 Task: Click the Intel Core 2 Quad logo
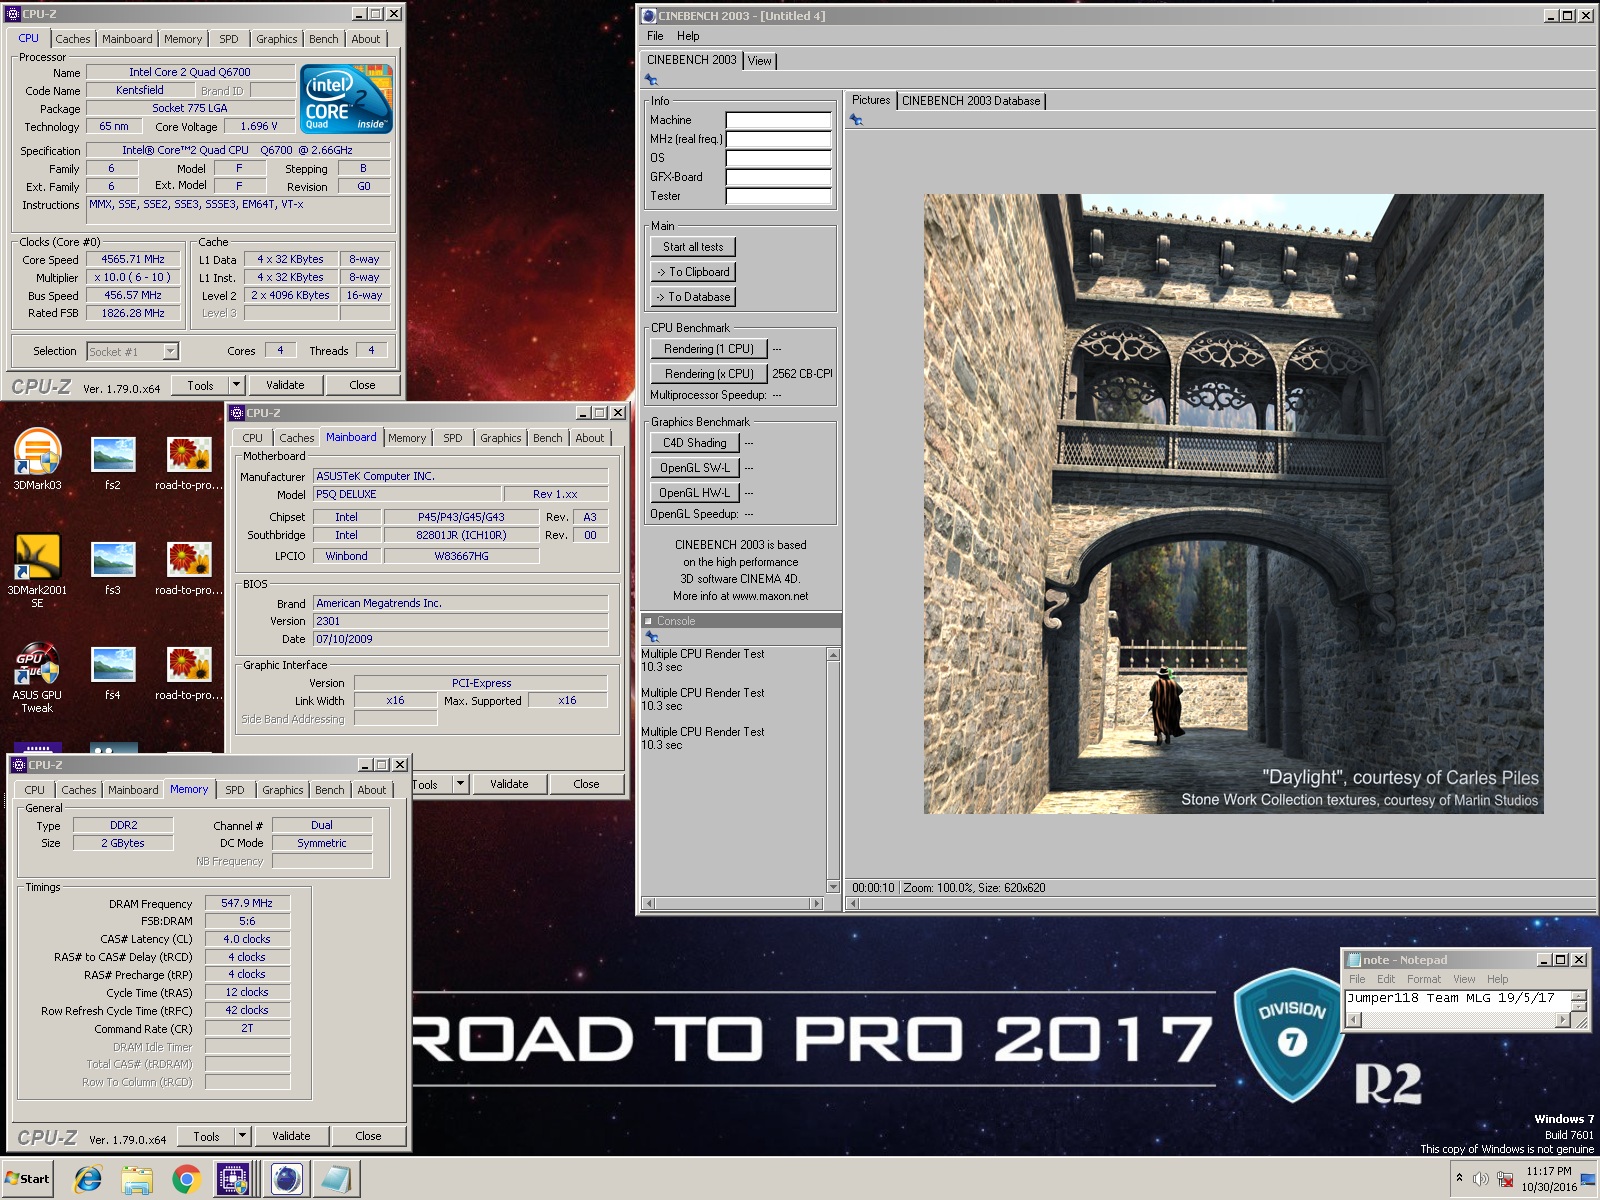[x=347, y=98]
